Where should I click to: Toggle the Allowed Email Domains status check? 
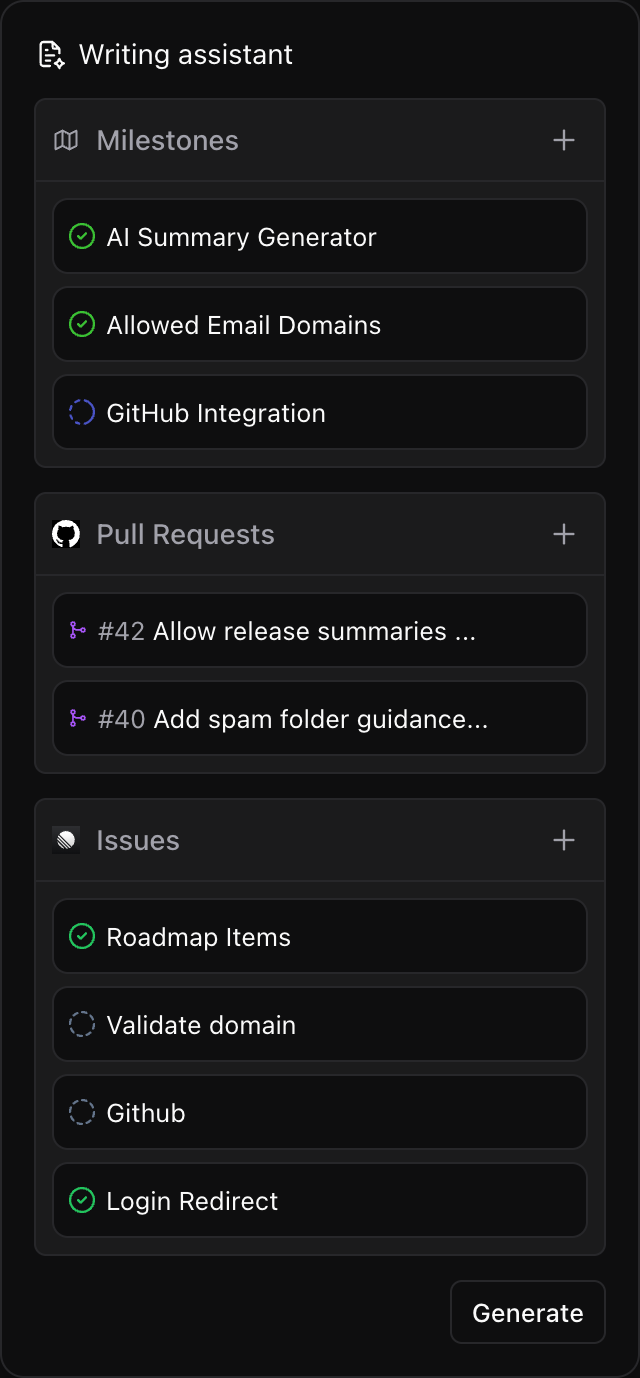pyautogui.click(x=82, y=325)
